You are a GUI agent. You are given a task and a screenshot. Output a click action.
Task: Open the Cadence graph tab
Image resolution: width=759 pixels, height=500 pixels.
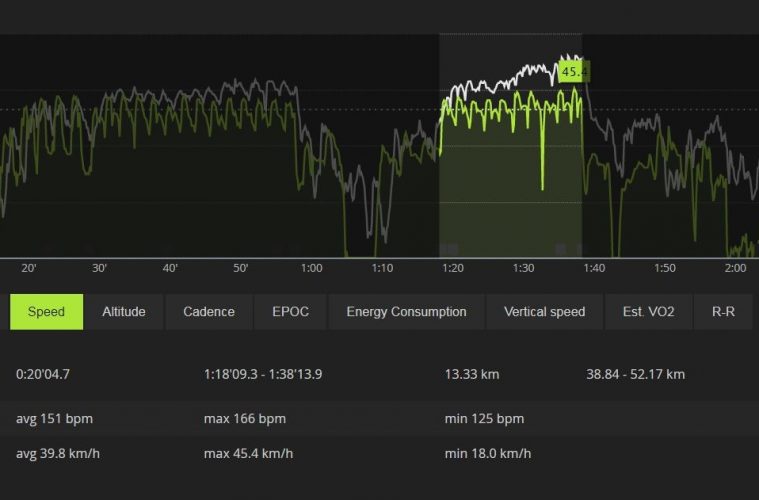coord(209,312)
